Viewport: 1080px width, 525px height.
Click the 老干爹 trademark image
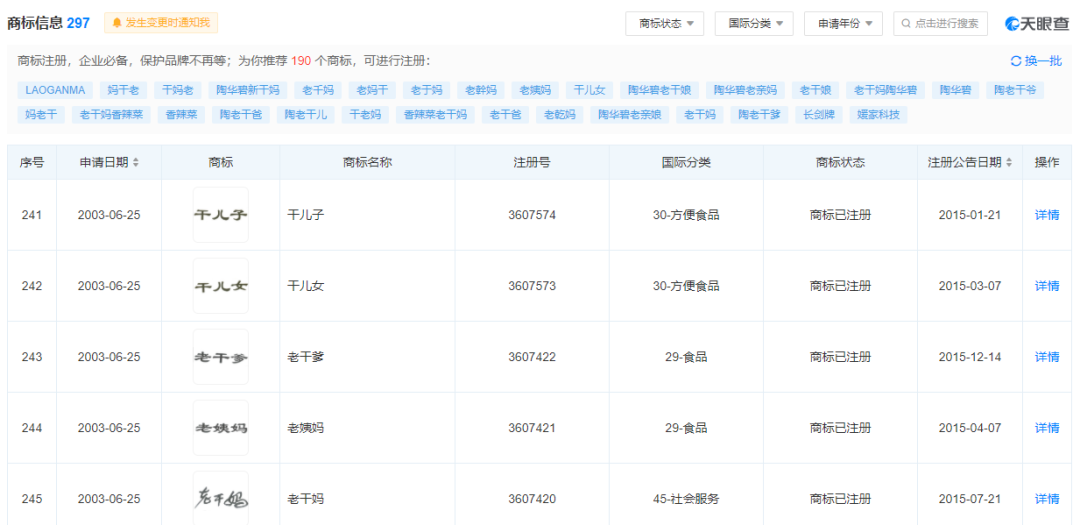[x=220, y=357]
